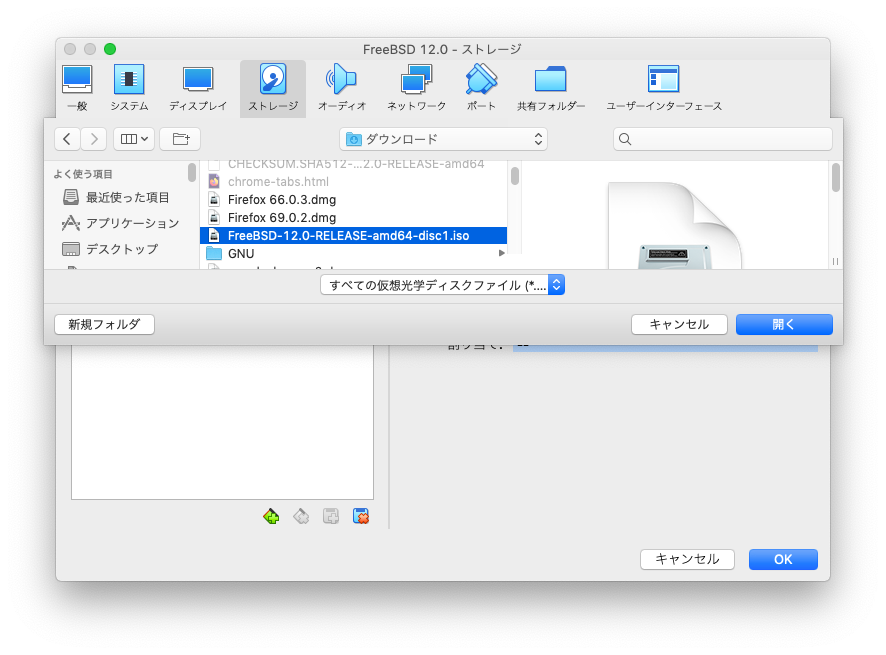Click the 開く (Open) button
886x655 pixels.
coord(784,324)
